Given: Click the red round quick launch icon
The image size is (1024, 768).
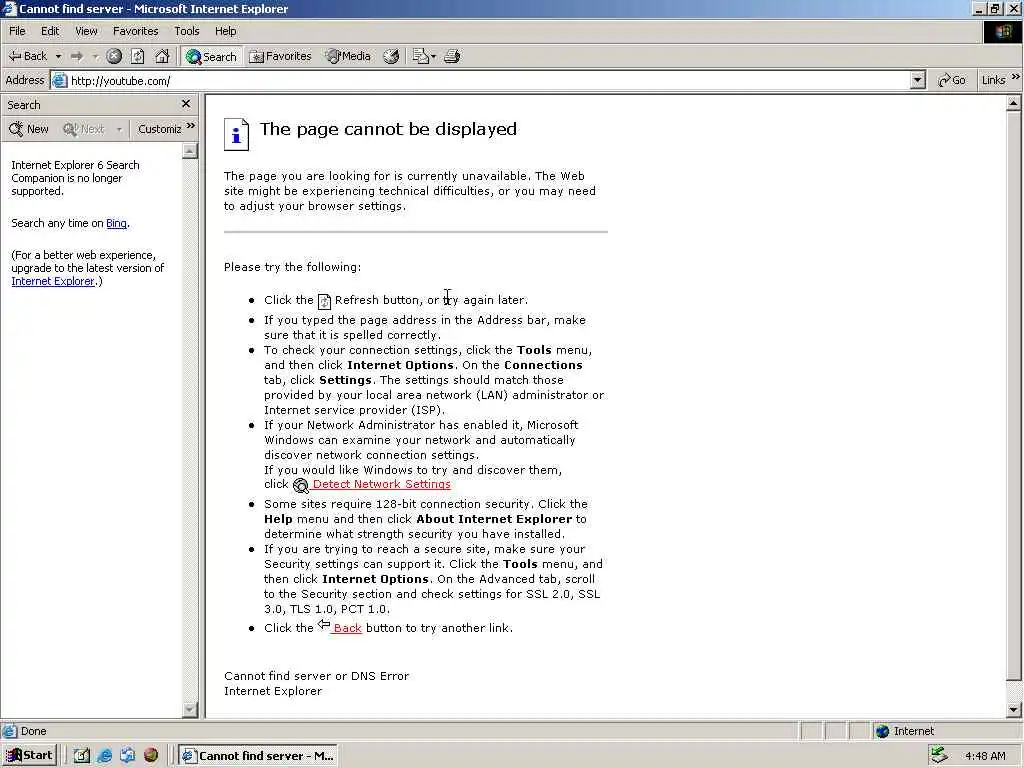Looking at the screenshot, I should (x=151, y=756).
